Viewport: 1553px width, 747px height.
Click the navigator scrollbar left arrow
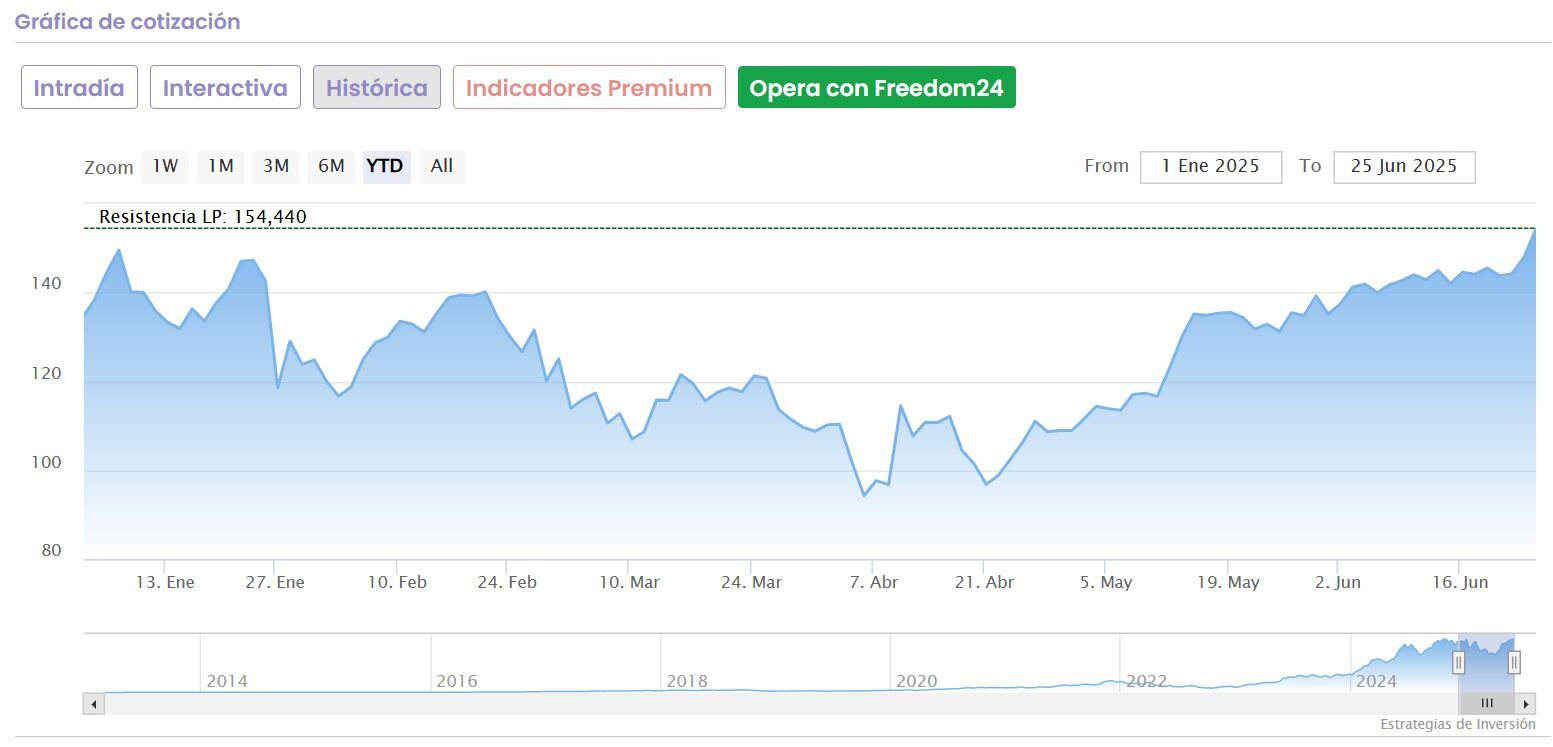point(94,704)
